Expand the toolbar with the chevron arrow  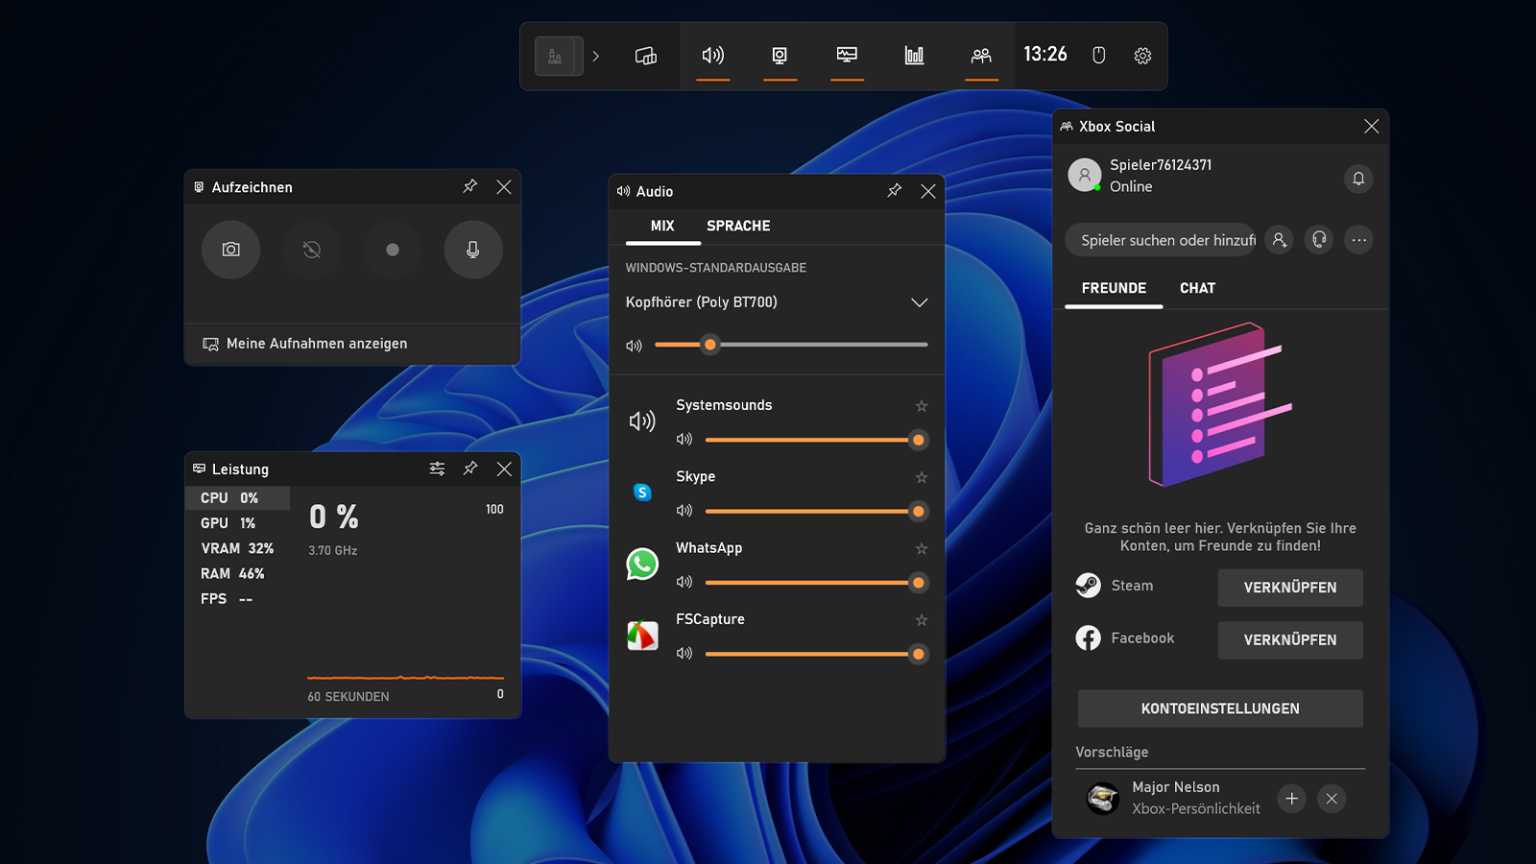coord(597,56)
